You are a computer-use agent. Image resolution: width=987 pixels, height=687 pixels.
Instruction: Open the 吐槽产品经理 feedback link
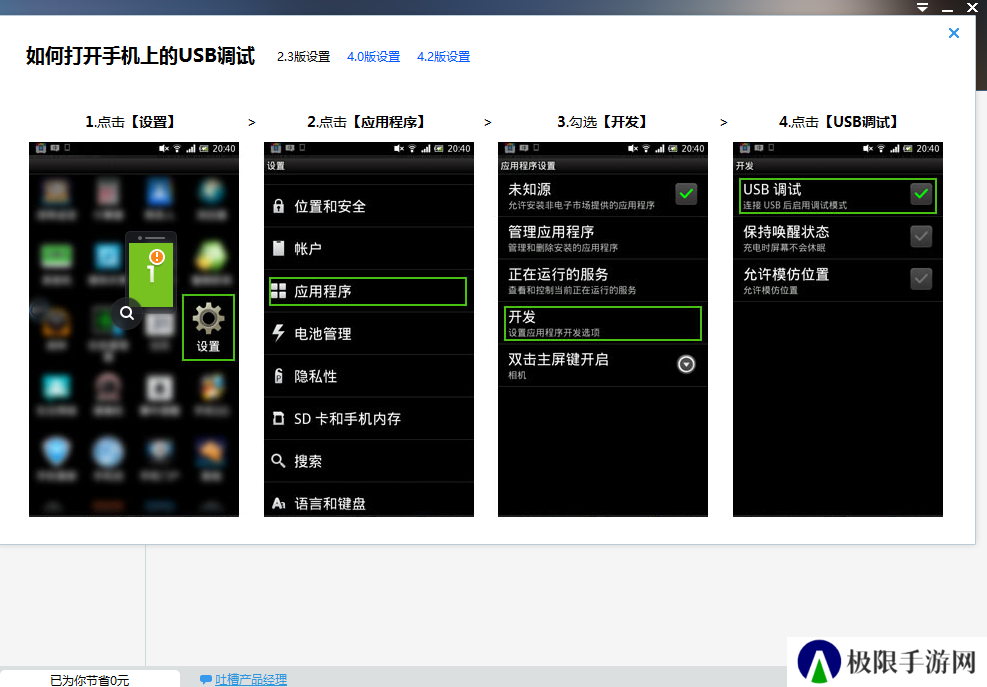pos(251,679)
